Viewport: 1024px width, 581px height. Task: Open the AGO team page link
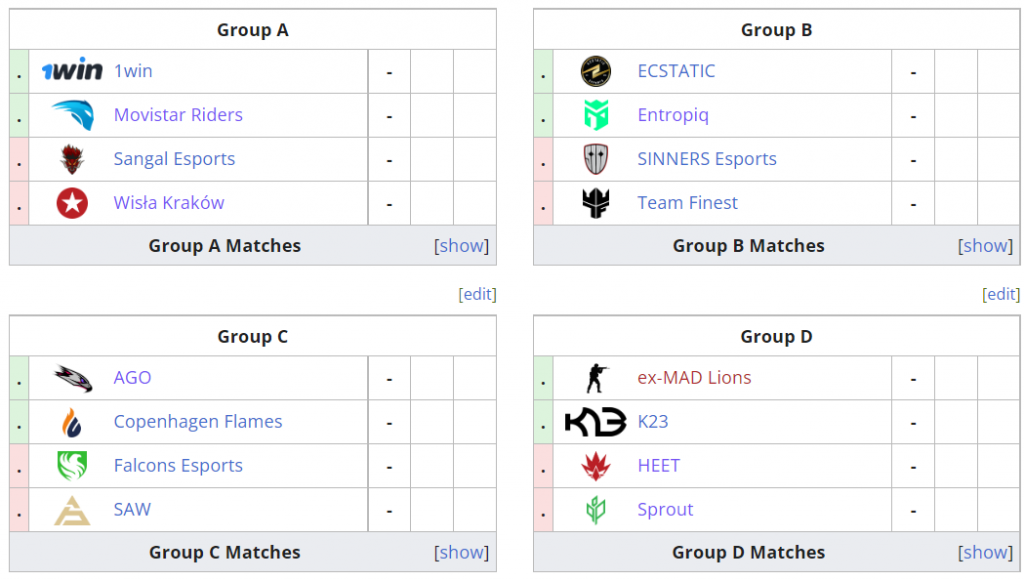[133, 378]
